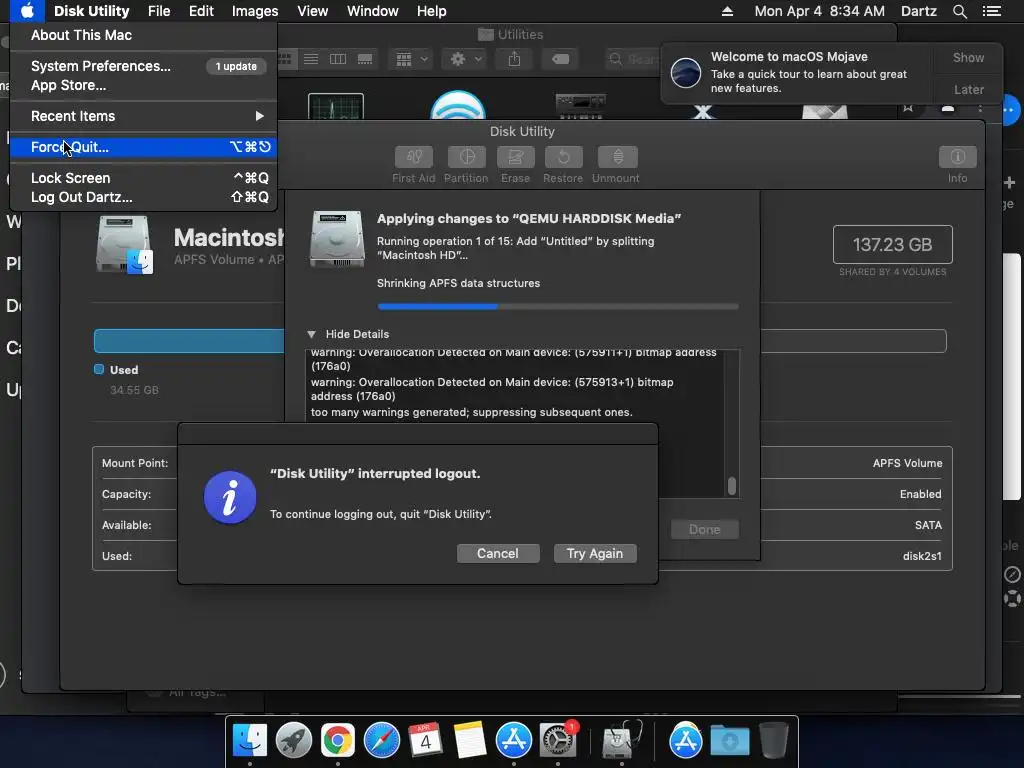Open Trash in the Dock
Screen dimensions: 1024x768
[x=774, y=741]
